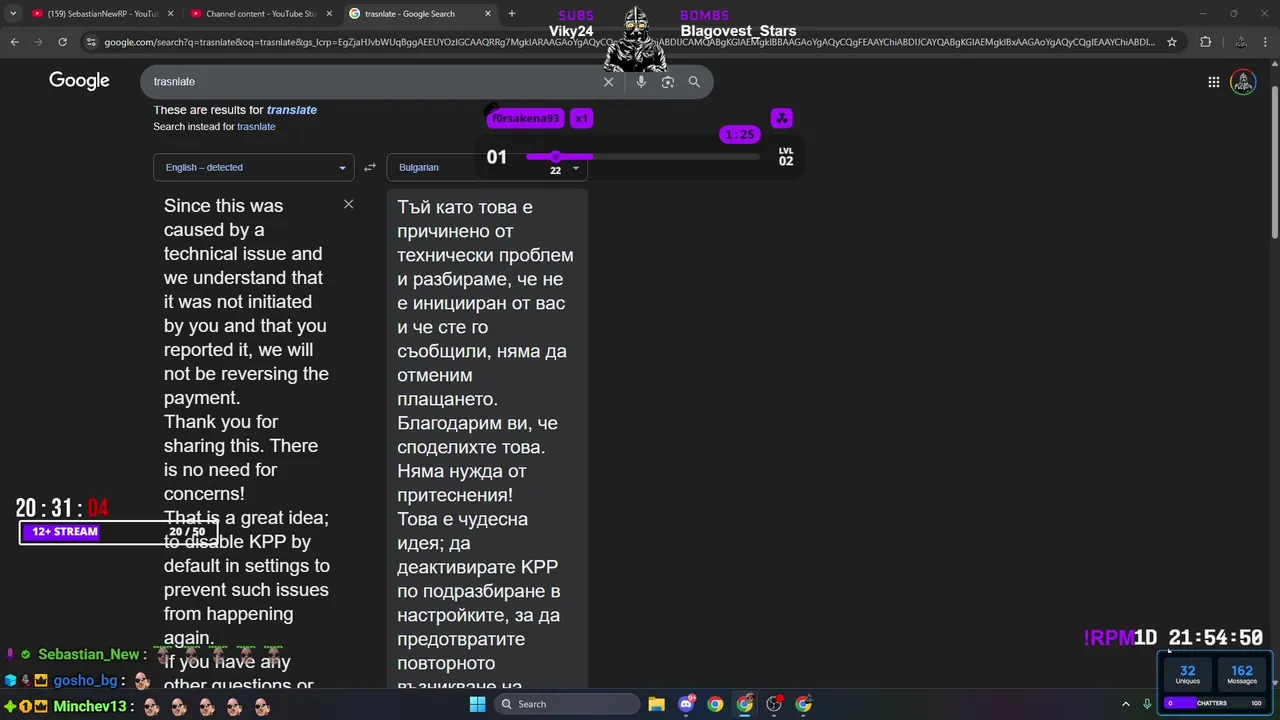Click the Blagovest_Stars bombs name
Screen dimensions: 1280x720
738,31
